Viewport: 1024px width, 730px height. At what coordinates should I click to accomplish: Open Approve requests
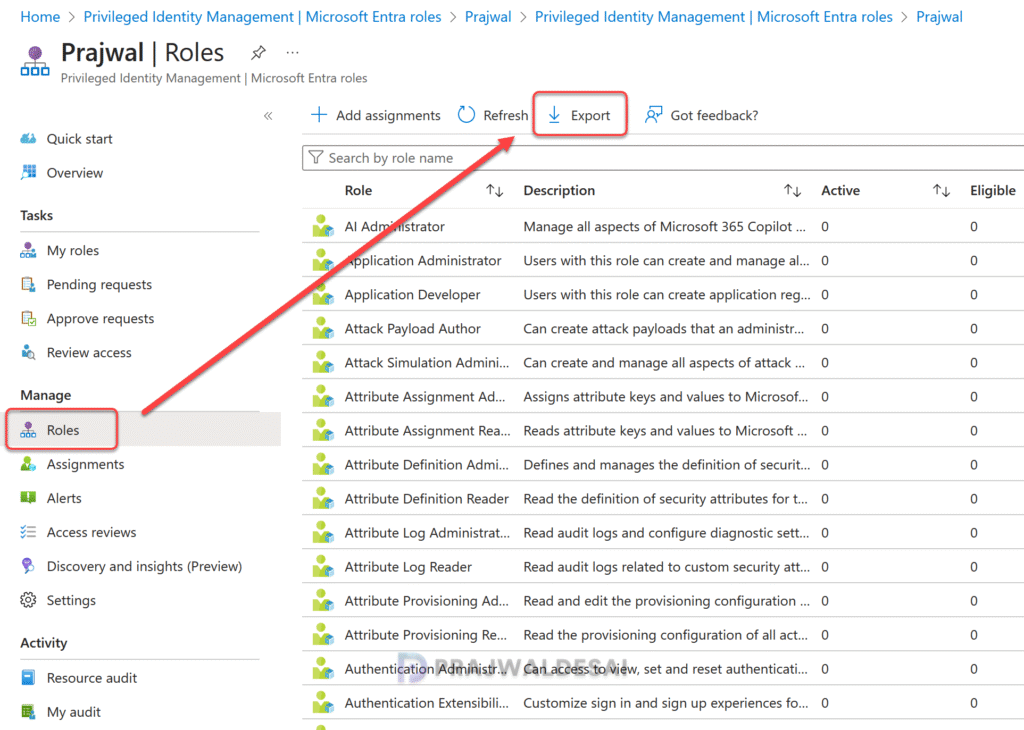pyautogui.click(x=100, y=318)
